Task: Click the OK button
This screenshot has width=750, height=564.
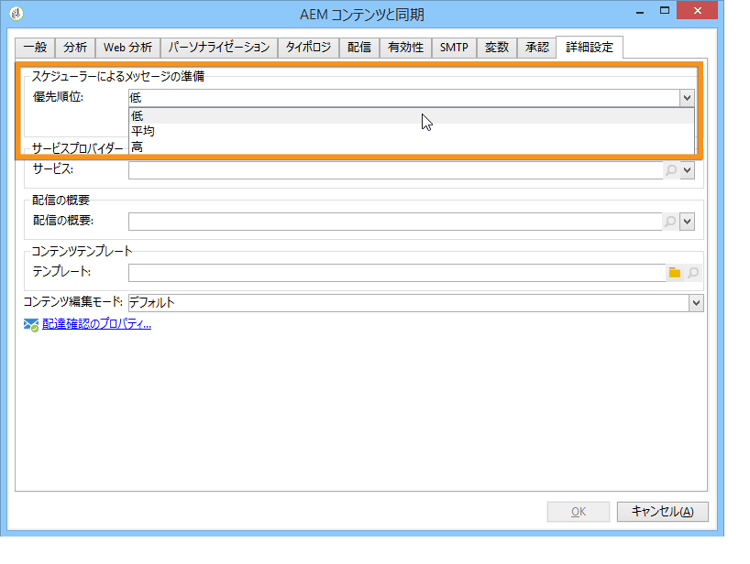Action: point(578,512)
